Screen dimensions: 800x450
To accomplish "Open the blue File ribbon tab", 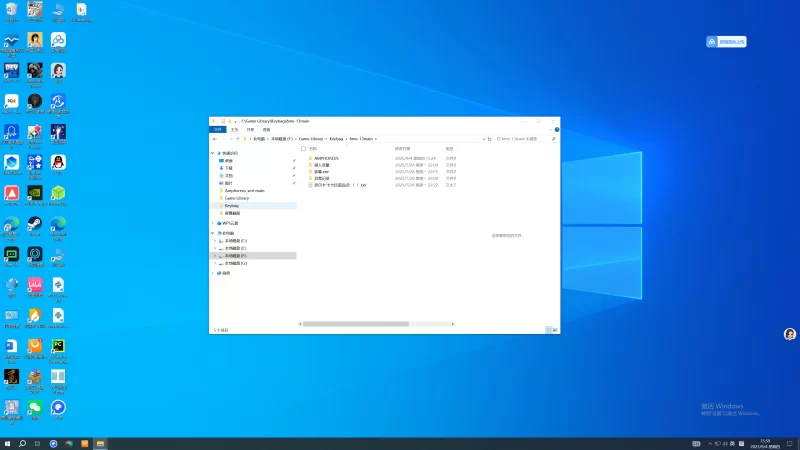I will point(217,129).
